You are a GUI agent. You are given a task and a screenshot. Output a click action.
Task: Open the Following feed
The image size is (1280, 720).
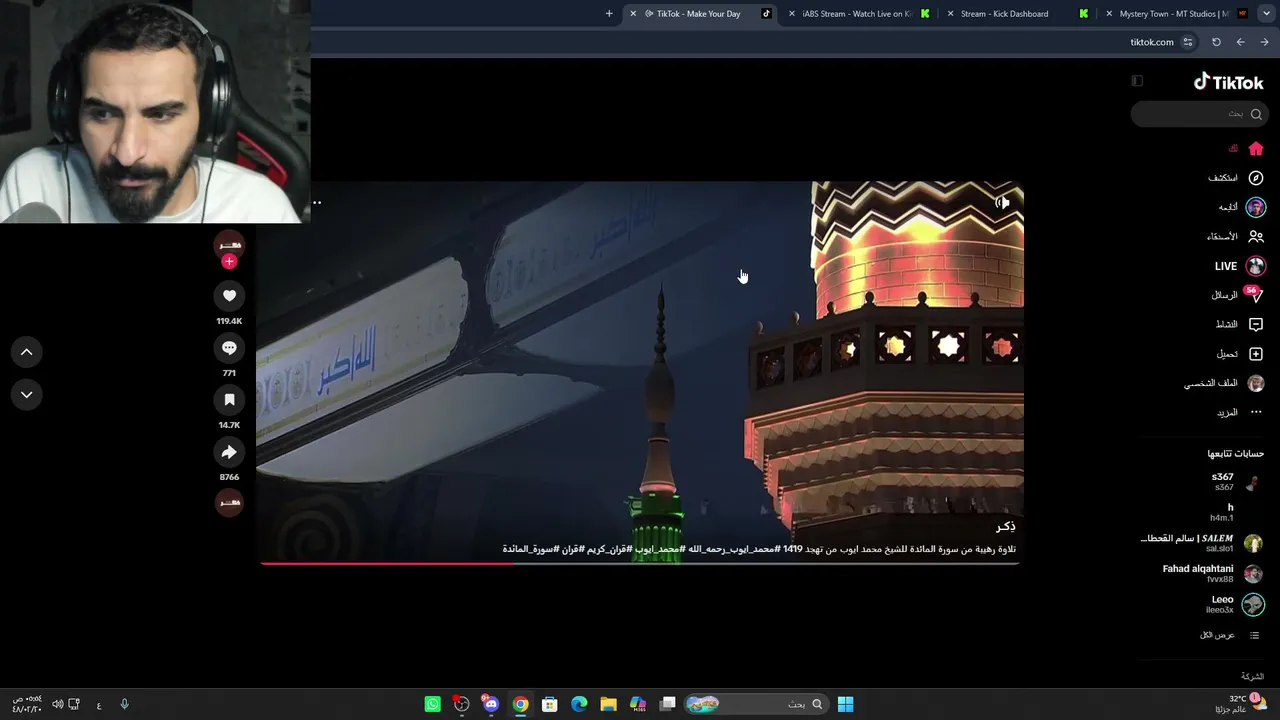coord(1241,207)
